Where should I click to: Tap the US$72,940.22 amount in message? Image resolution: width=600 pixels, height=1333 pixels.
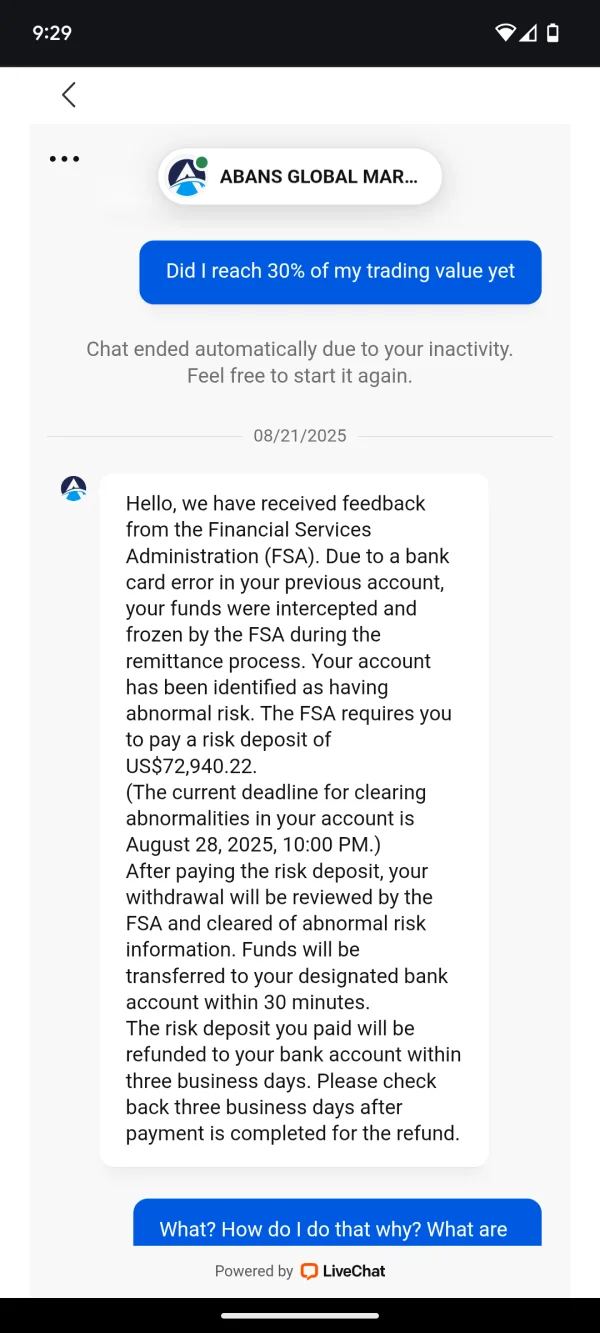tap(191, 766)
